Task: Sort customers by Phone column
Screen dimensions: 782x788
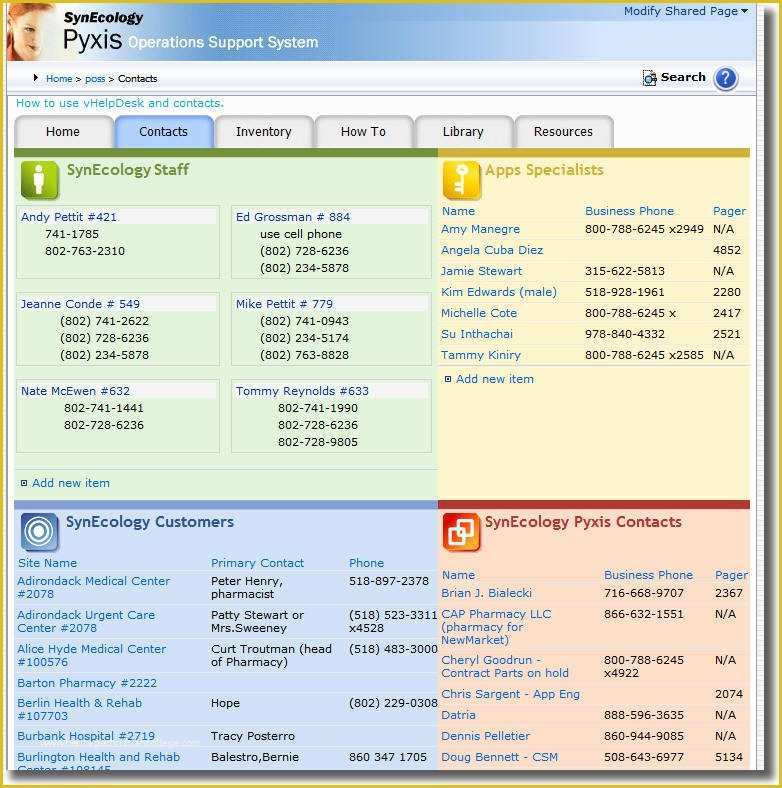Action: [x=366, y=563]
